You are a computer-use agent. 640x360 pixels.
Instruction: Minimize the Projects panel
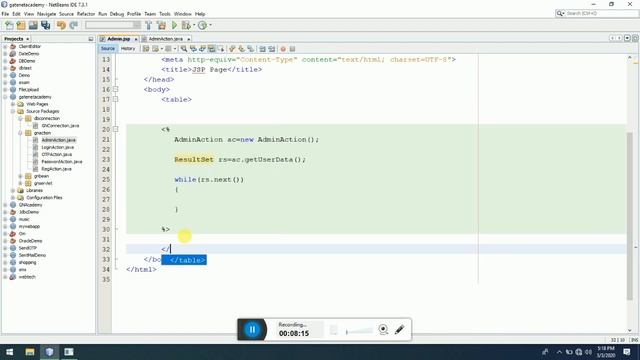point(91,39)
